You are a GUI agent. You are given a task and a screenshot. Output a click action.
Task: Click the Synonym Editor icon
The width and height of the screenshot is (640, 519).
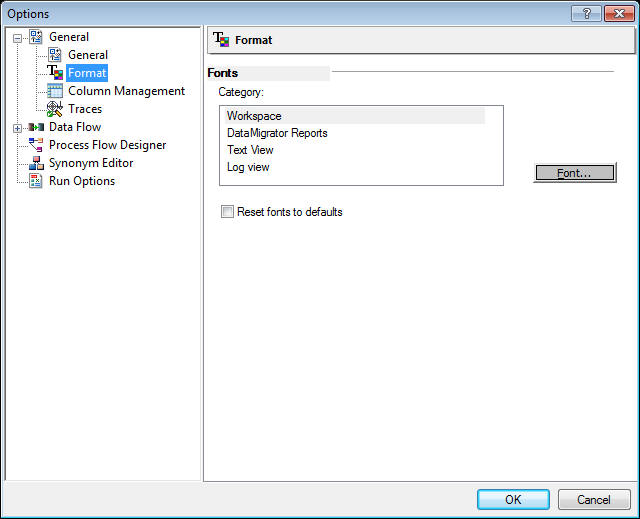click(x=36, y=163)
